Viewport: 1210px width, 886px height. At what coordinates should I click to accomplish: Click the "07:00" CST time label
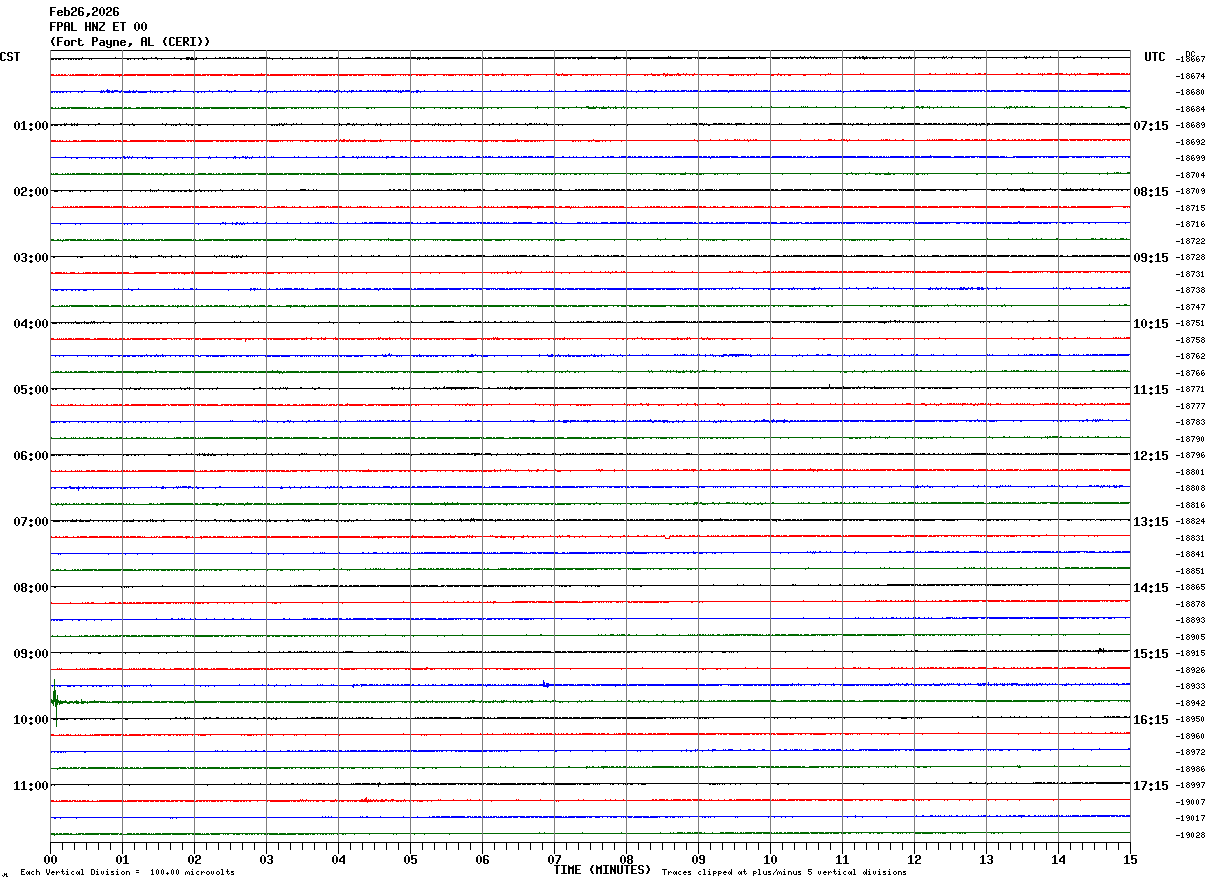pos(31,522)
